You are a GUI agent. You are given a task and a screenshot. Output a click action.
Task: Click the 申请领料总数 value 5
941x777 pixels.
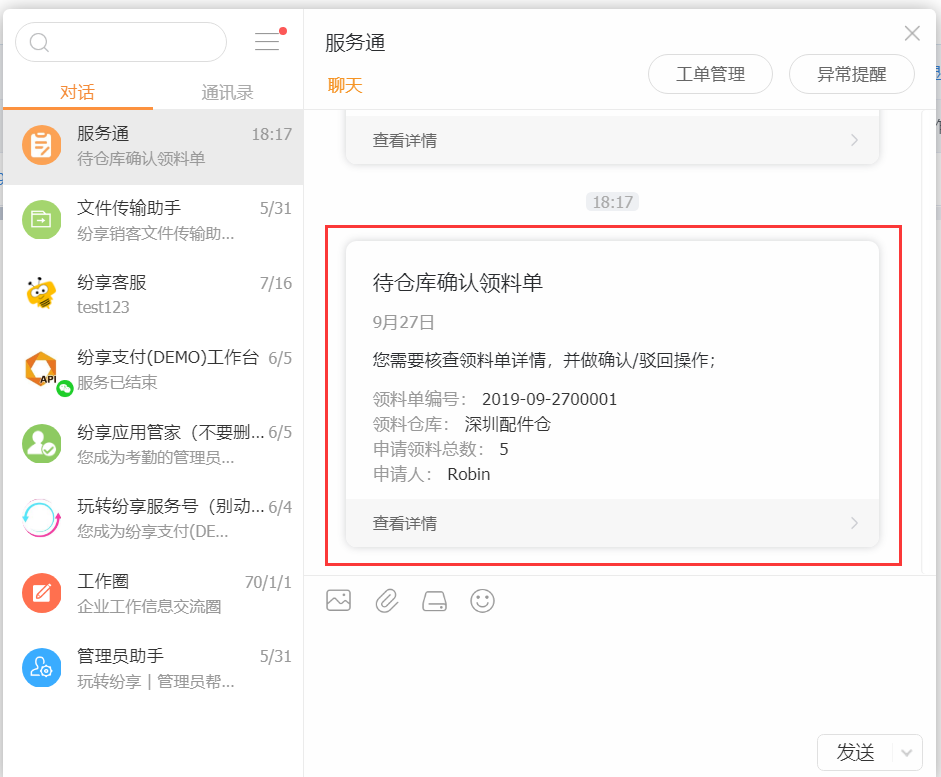(x=504, y=449)
